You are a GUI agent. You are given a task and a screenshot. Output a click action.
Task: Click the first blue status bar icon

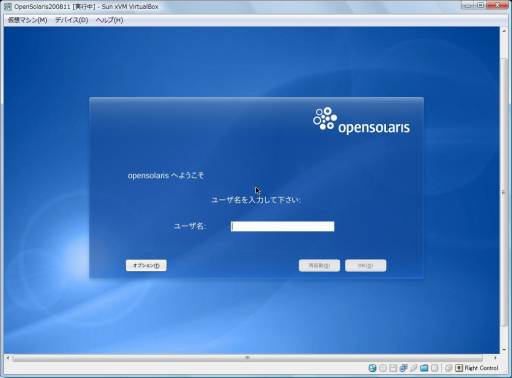(372, 368)
